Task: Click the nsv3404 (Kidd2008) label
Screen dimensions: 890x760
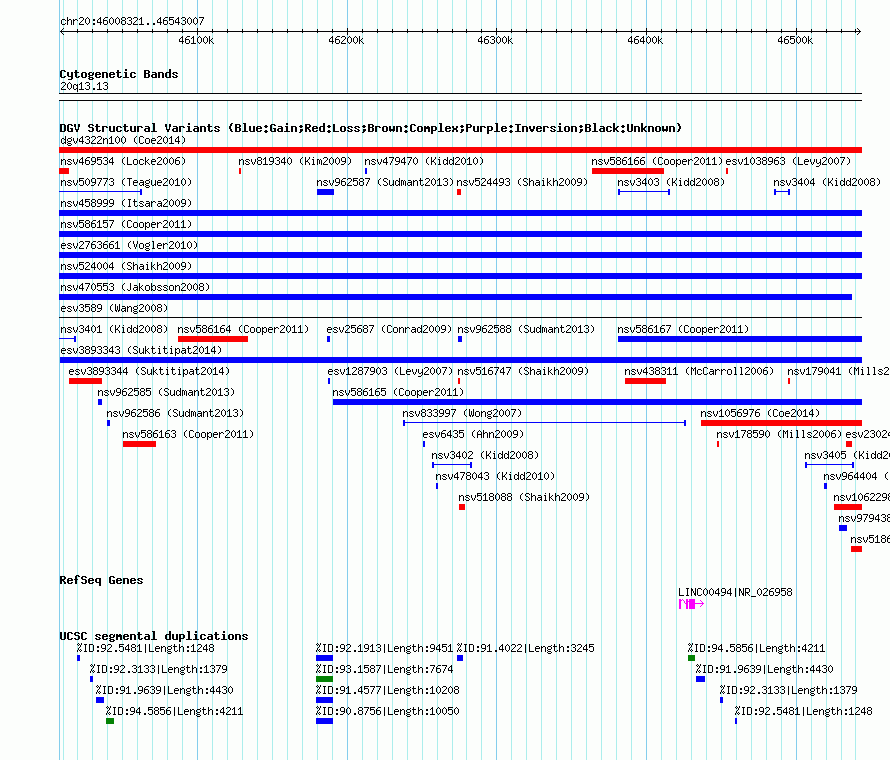Action: point(827,182)
